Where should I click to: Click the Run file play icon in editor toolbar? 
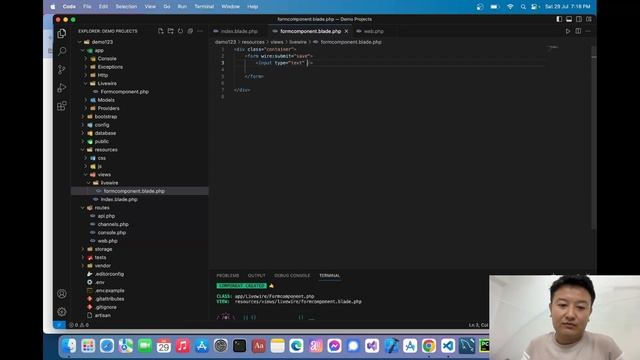pos(568,31)
